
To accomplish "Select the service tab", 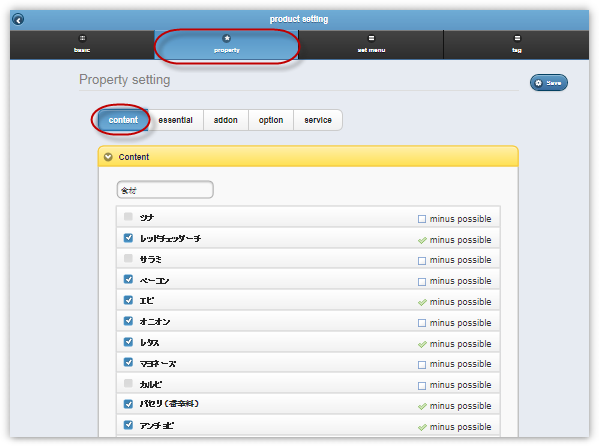I will 318,120.
